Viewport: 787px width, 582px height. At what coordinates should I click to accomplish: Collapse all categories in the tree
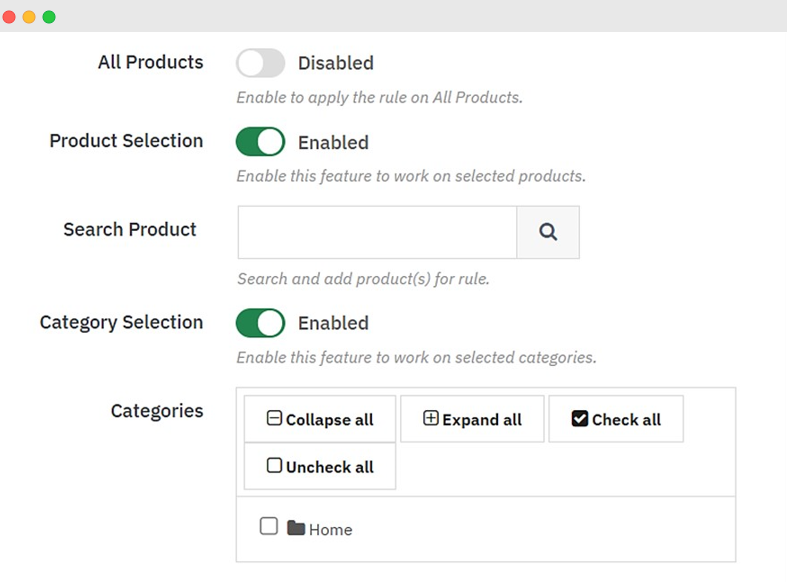tap(320, 420)
